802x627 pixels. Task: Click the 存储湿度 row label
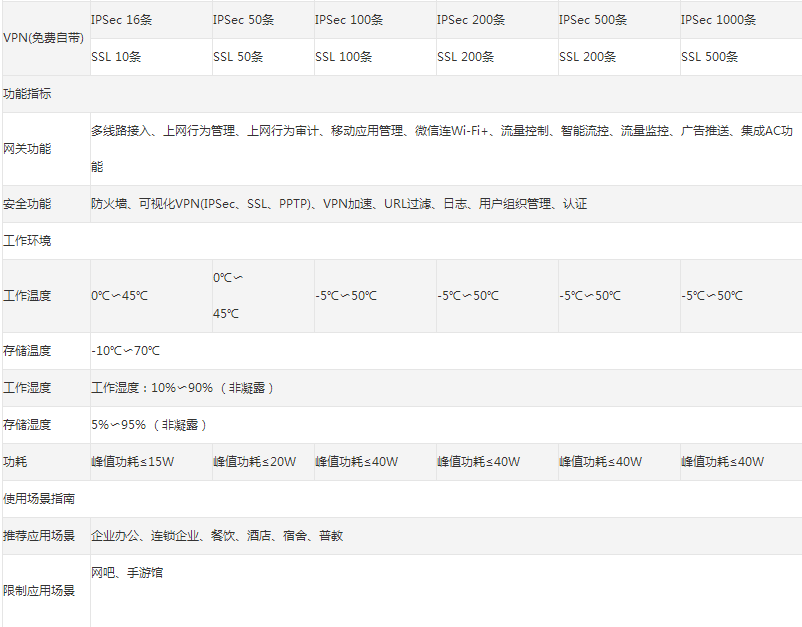pos(27,425)
